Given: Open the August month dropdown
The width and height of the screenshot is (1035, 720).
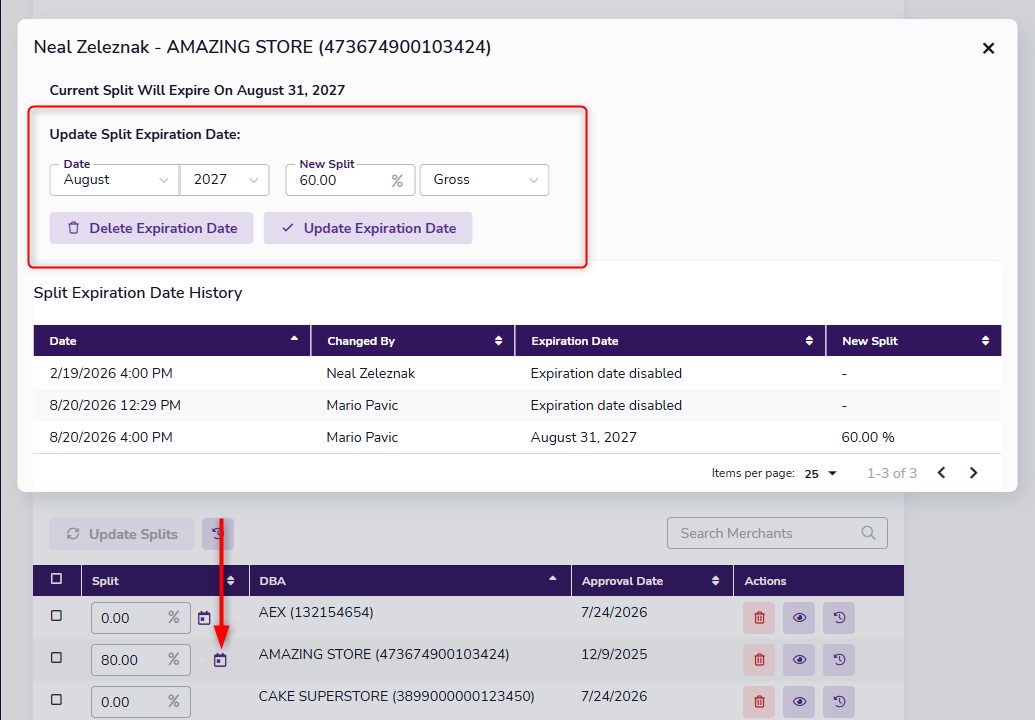Looking at the screenshot, I should pyautogui.click(x=114, y=180).
